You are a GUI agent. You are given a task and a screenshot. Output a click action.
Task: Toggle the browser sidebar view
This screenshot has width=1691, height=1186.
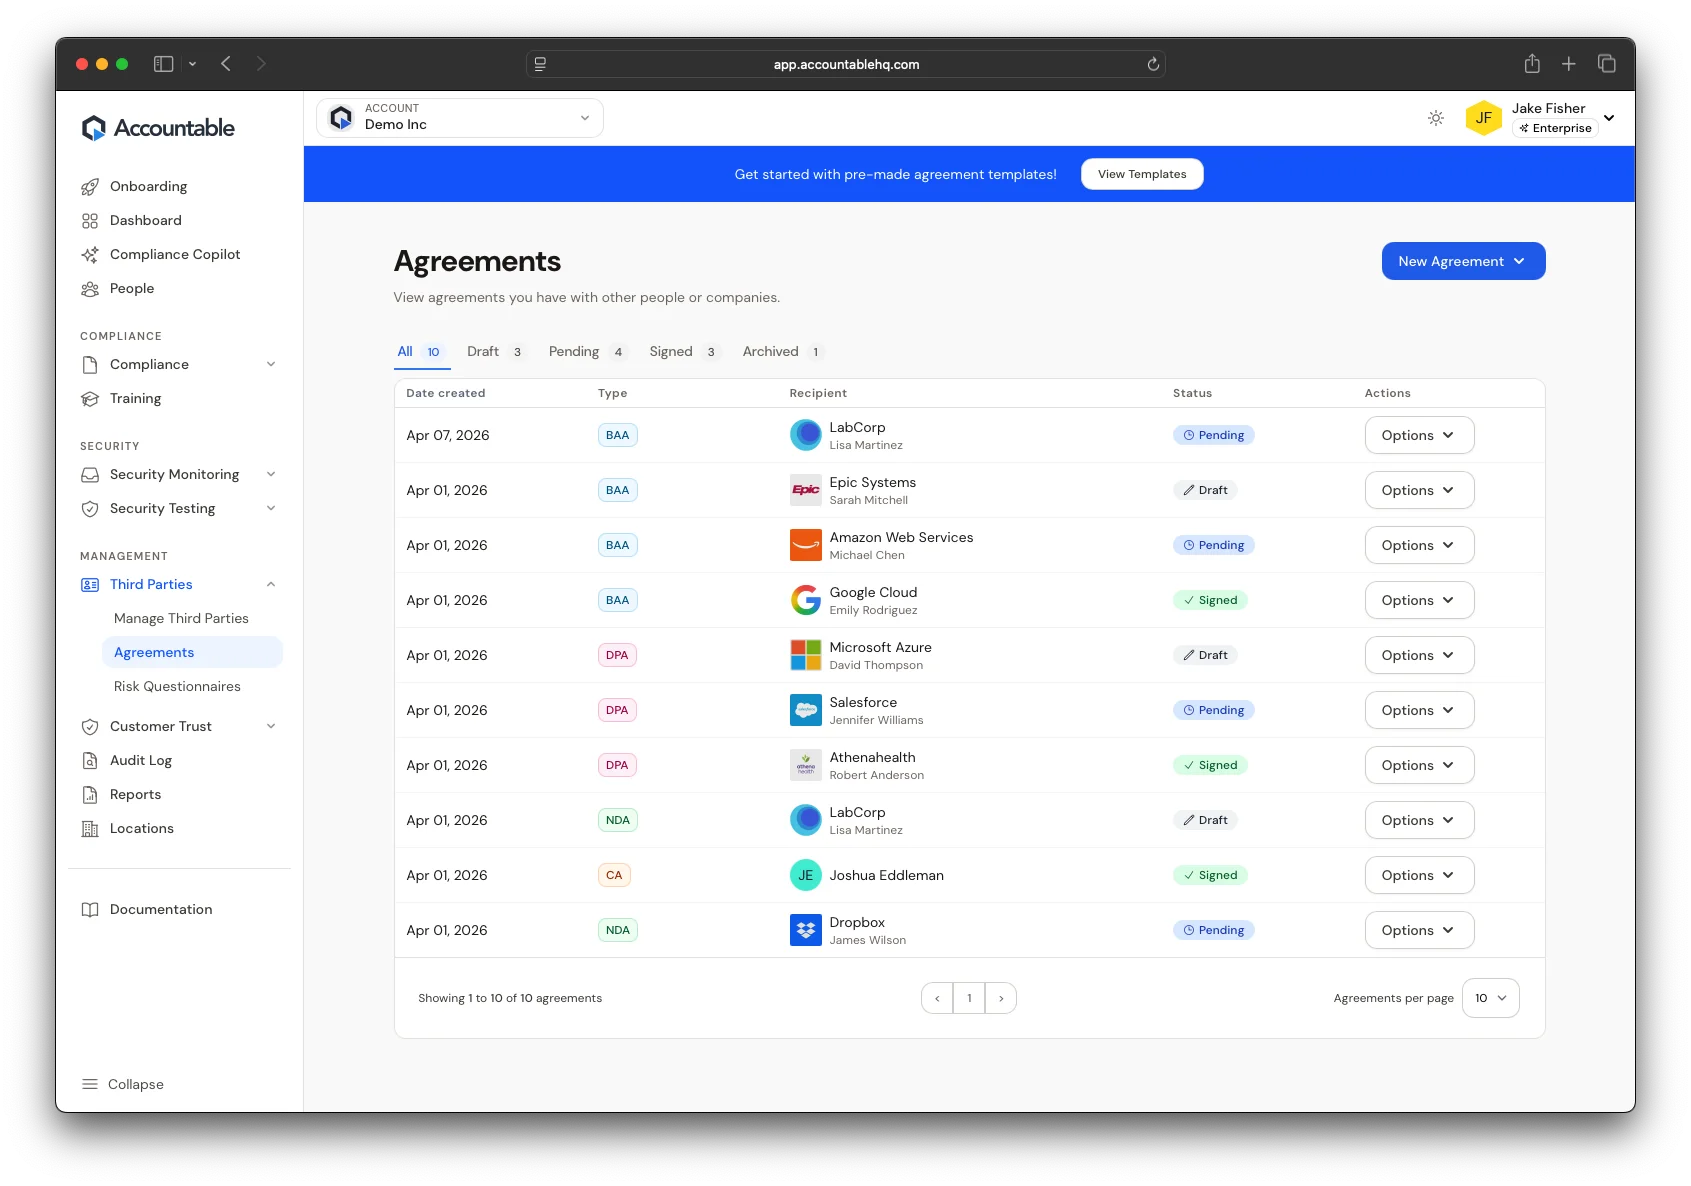pos(161,63)
